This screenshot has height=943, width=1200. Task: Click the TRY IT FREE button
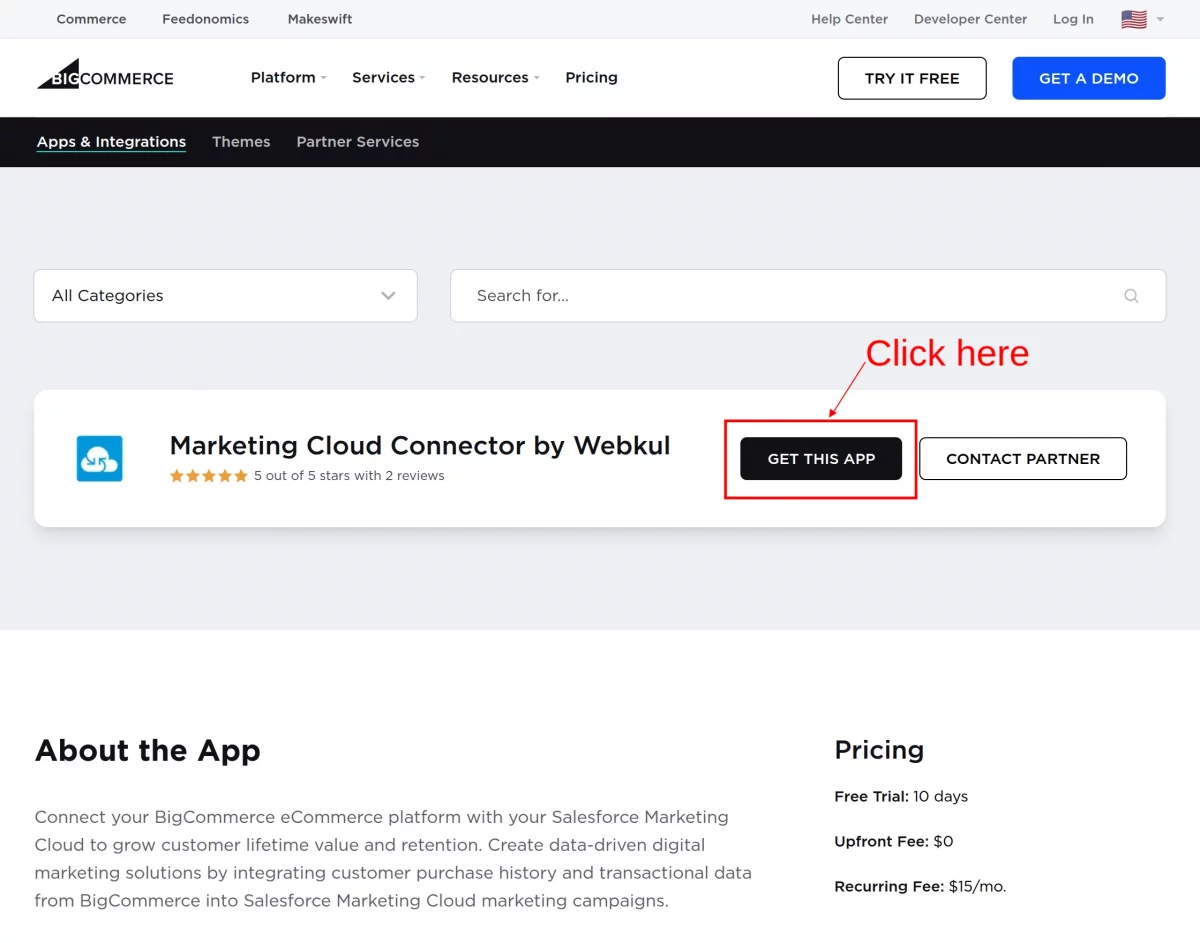pyautogui.click(x=912, y=78)
